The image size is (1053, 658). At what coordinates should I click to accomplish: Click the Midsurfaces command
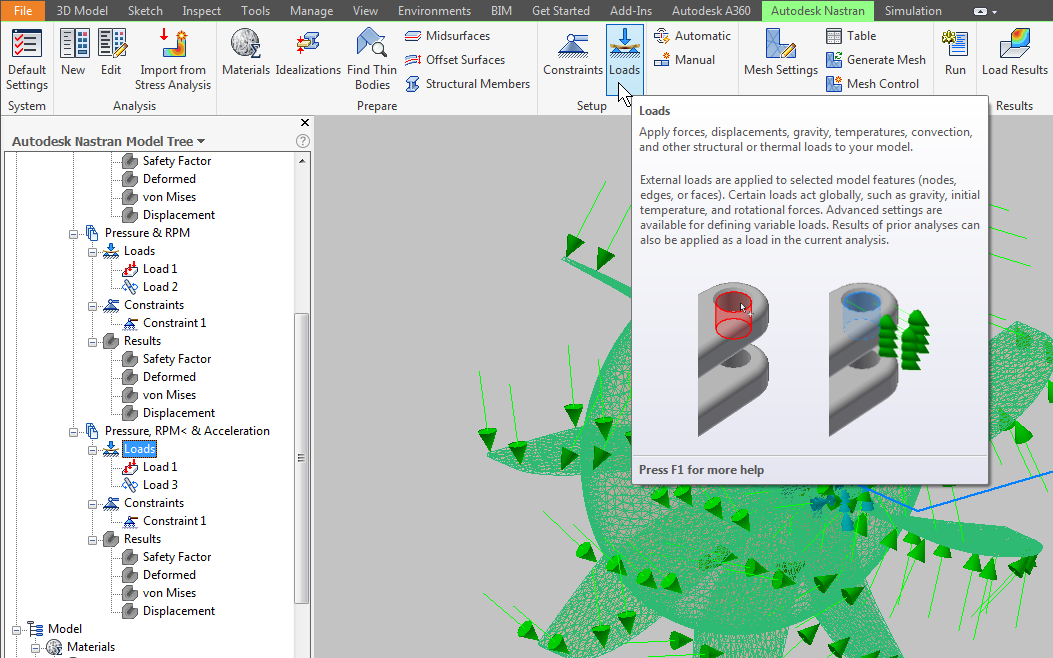click(x=447, y=36)
